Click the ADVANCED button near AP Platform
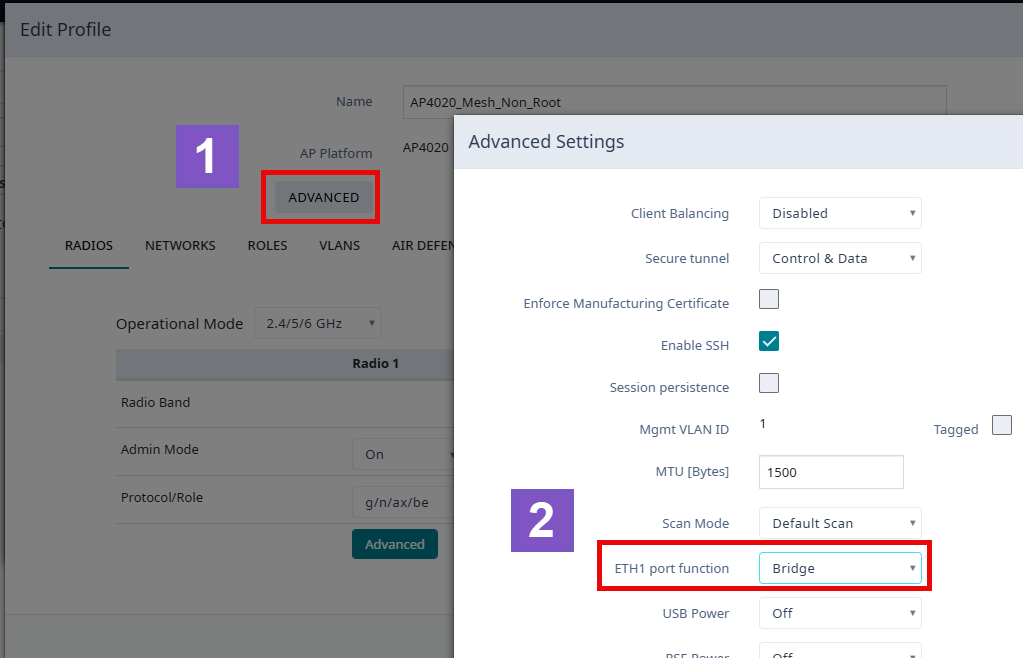1023x658 pixels. click(320, 197)
